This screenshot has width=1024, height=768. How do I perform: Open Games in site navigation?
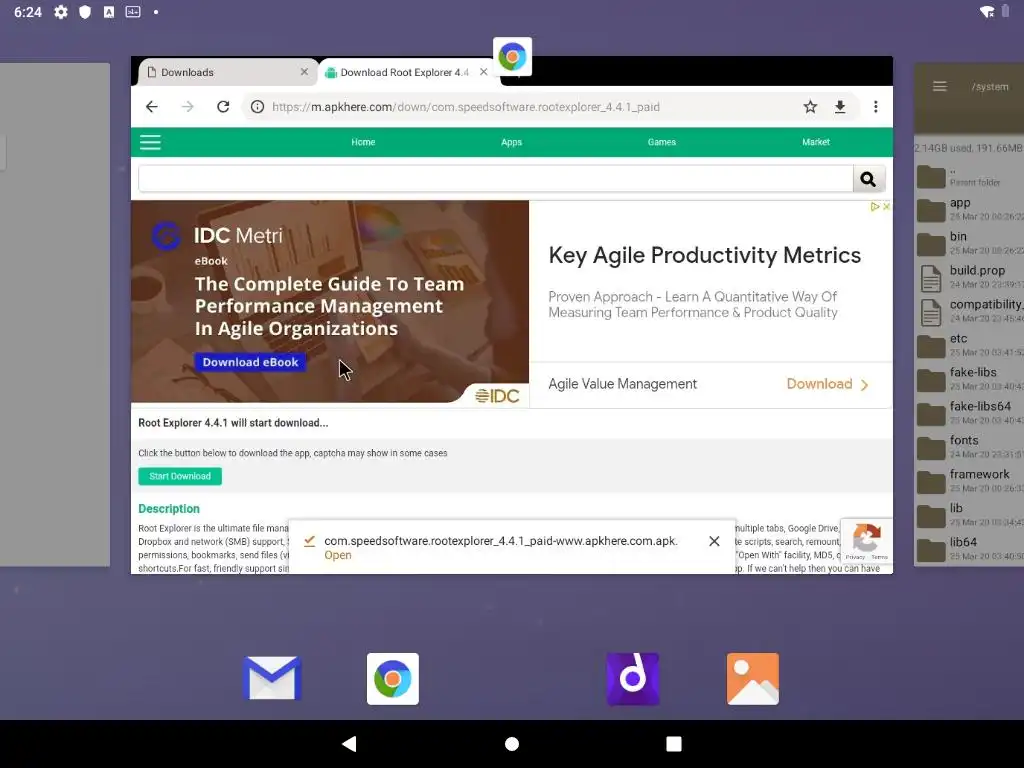[662, 142]
